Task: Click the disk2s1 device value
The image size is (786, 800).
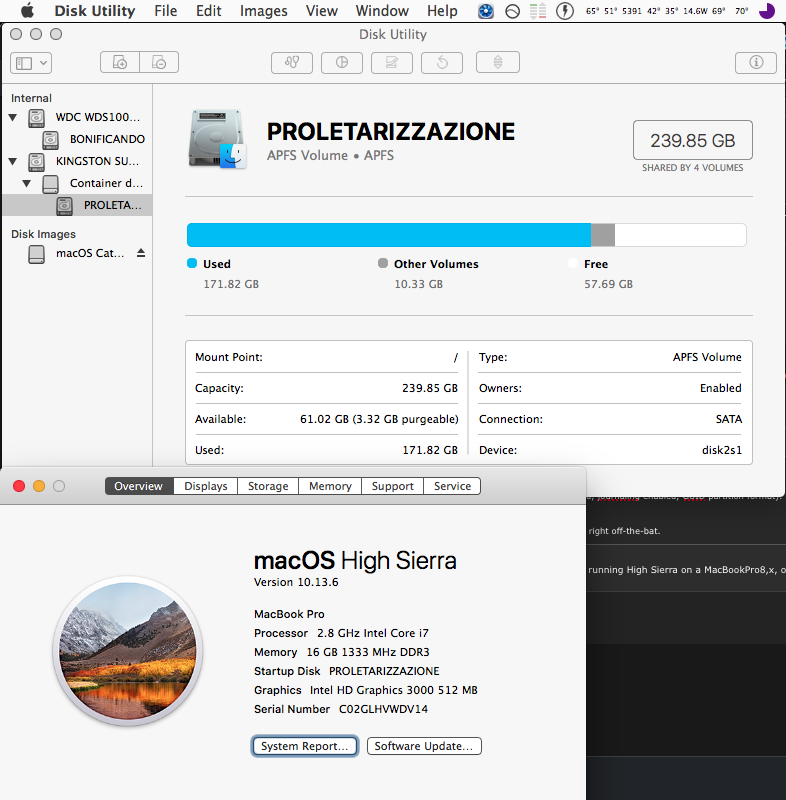Action: pyautogui.click(x=722, y=451)
